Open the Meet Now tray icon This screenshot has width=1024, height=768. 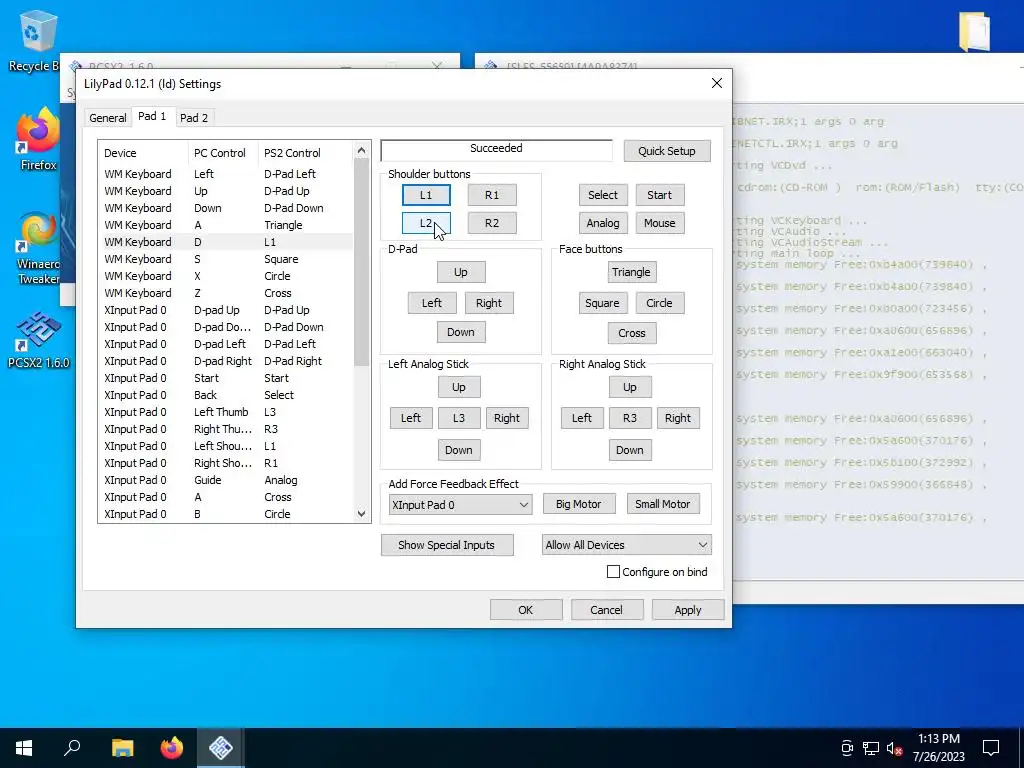coord(846,748)
